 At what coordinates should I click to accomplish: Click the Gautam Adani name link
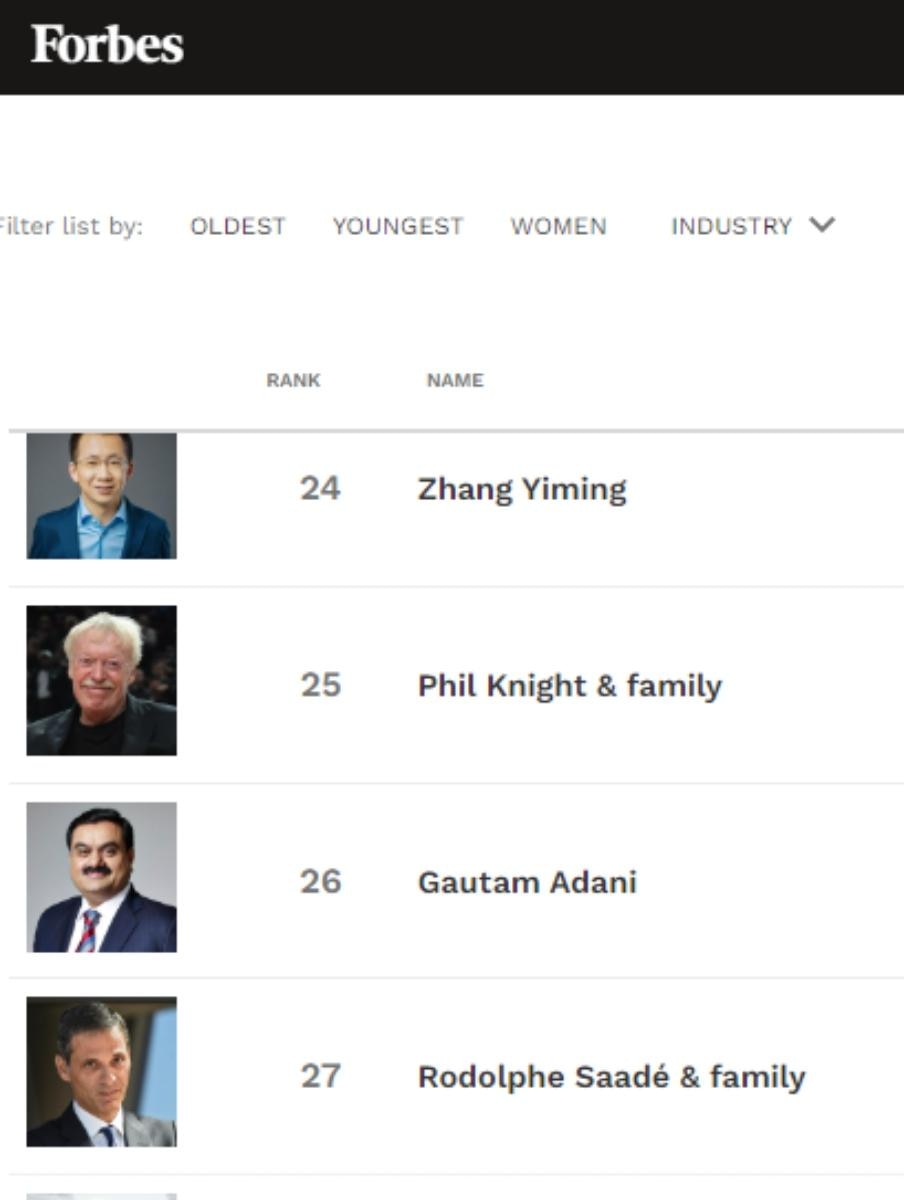(x=527, y=882)
